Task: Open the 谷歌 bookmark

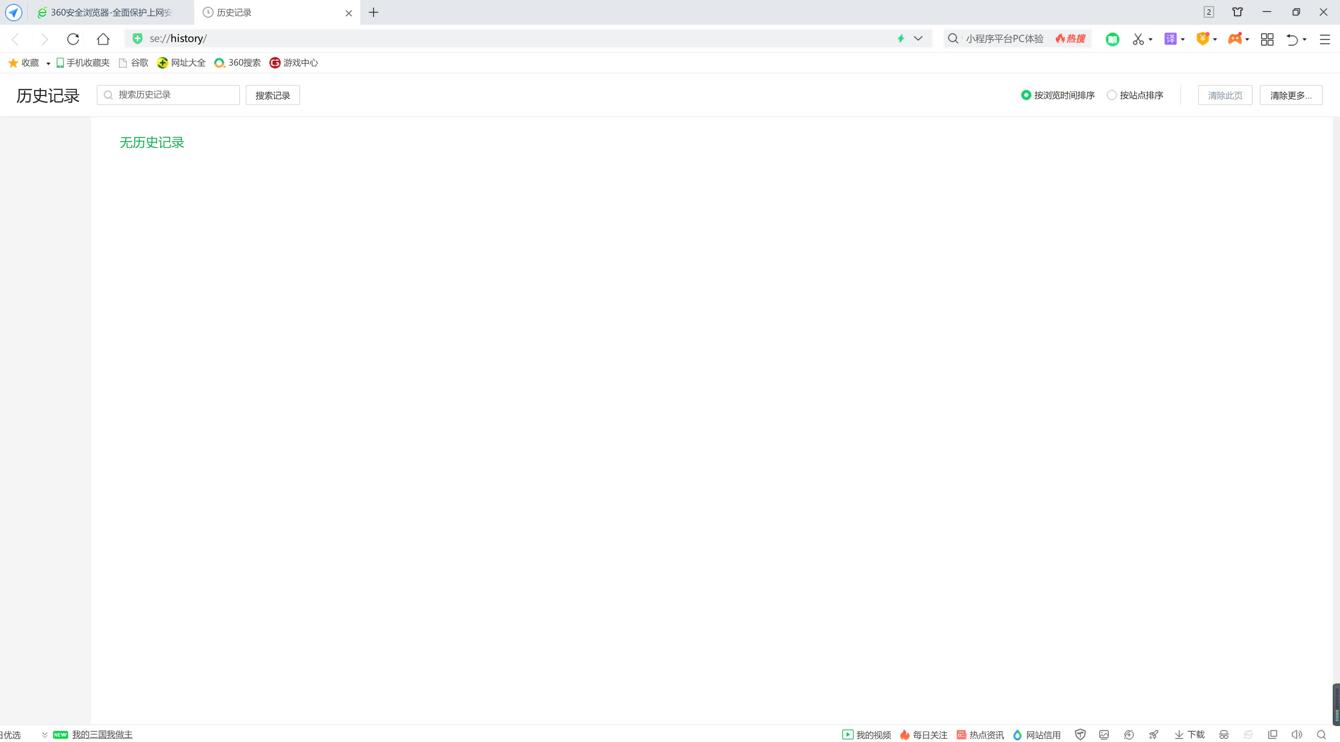Action: pos(133,63)
